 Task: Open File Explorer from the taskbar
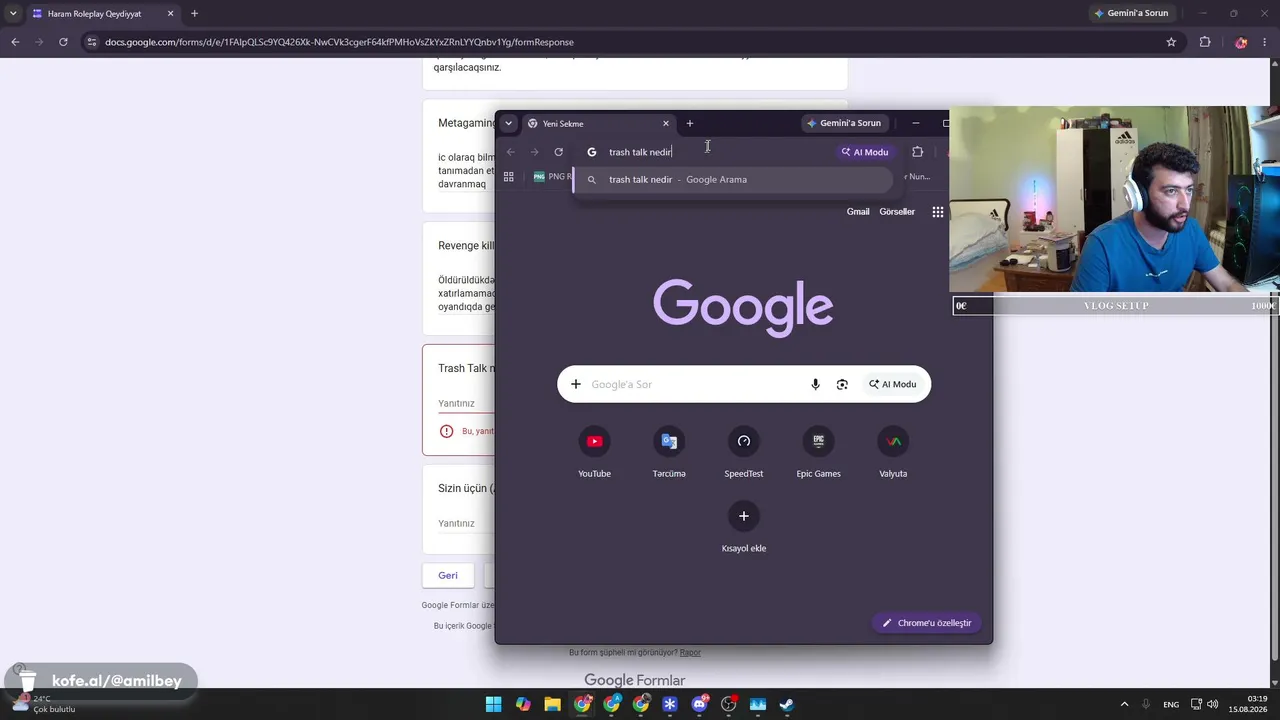(552, 704)
